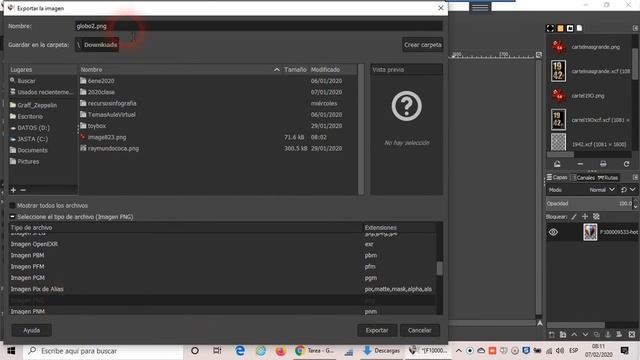Toggle visibility eye of the F100009533 layer
Viewport: 640px width, 360px height.
pos(553,232)
